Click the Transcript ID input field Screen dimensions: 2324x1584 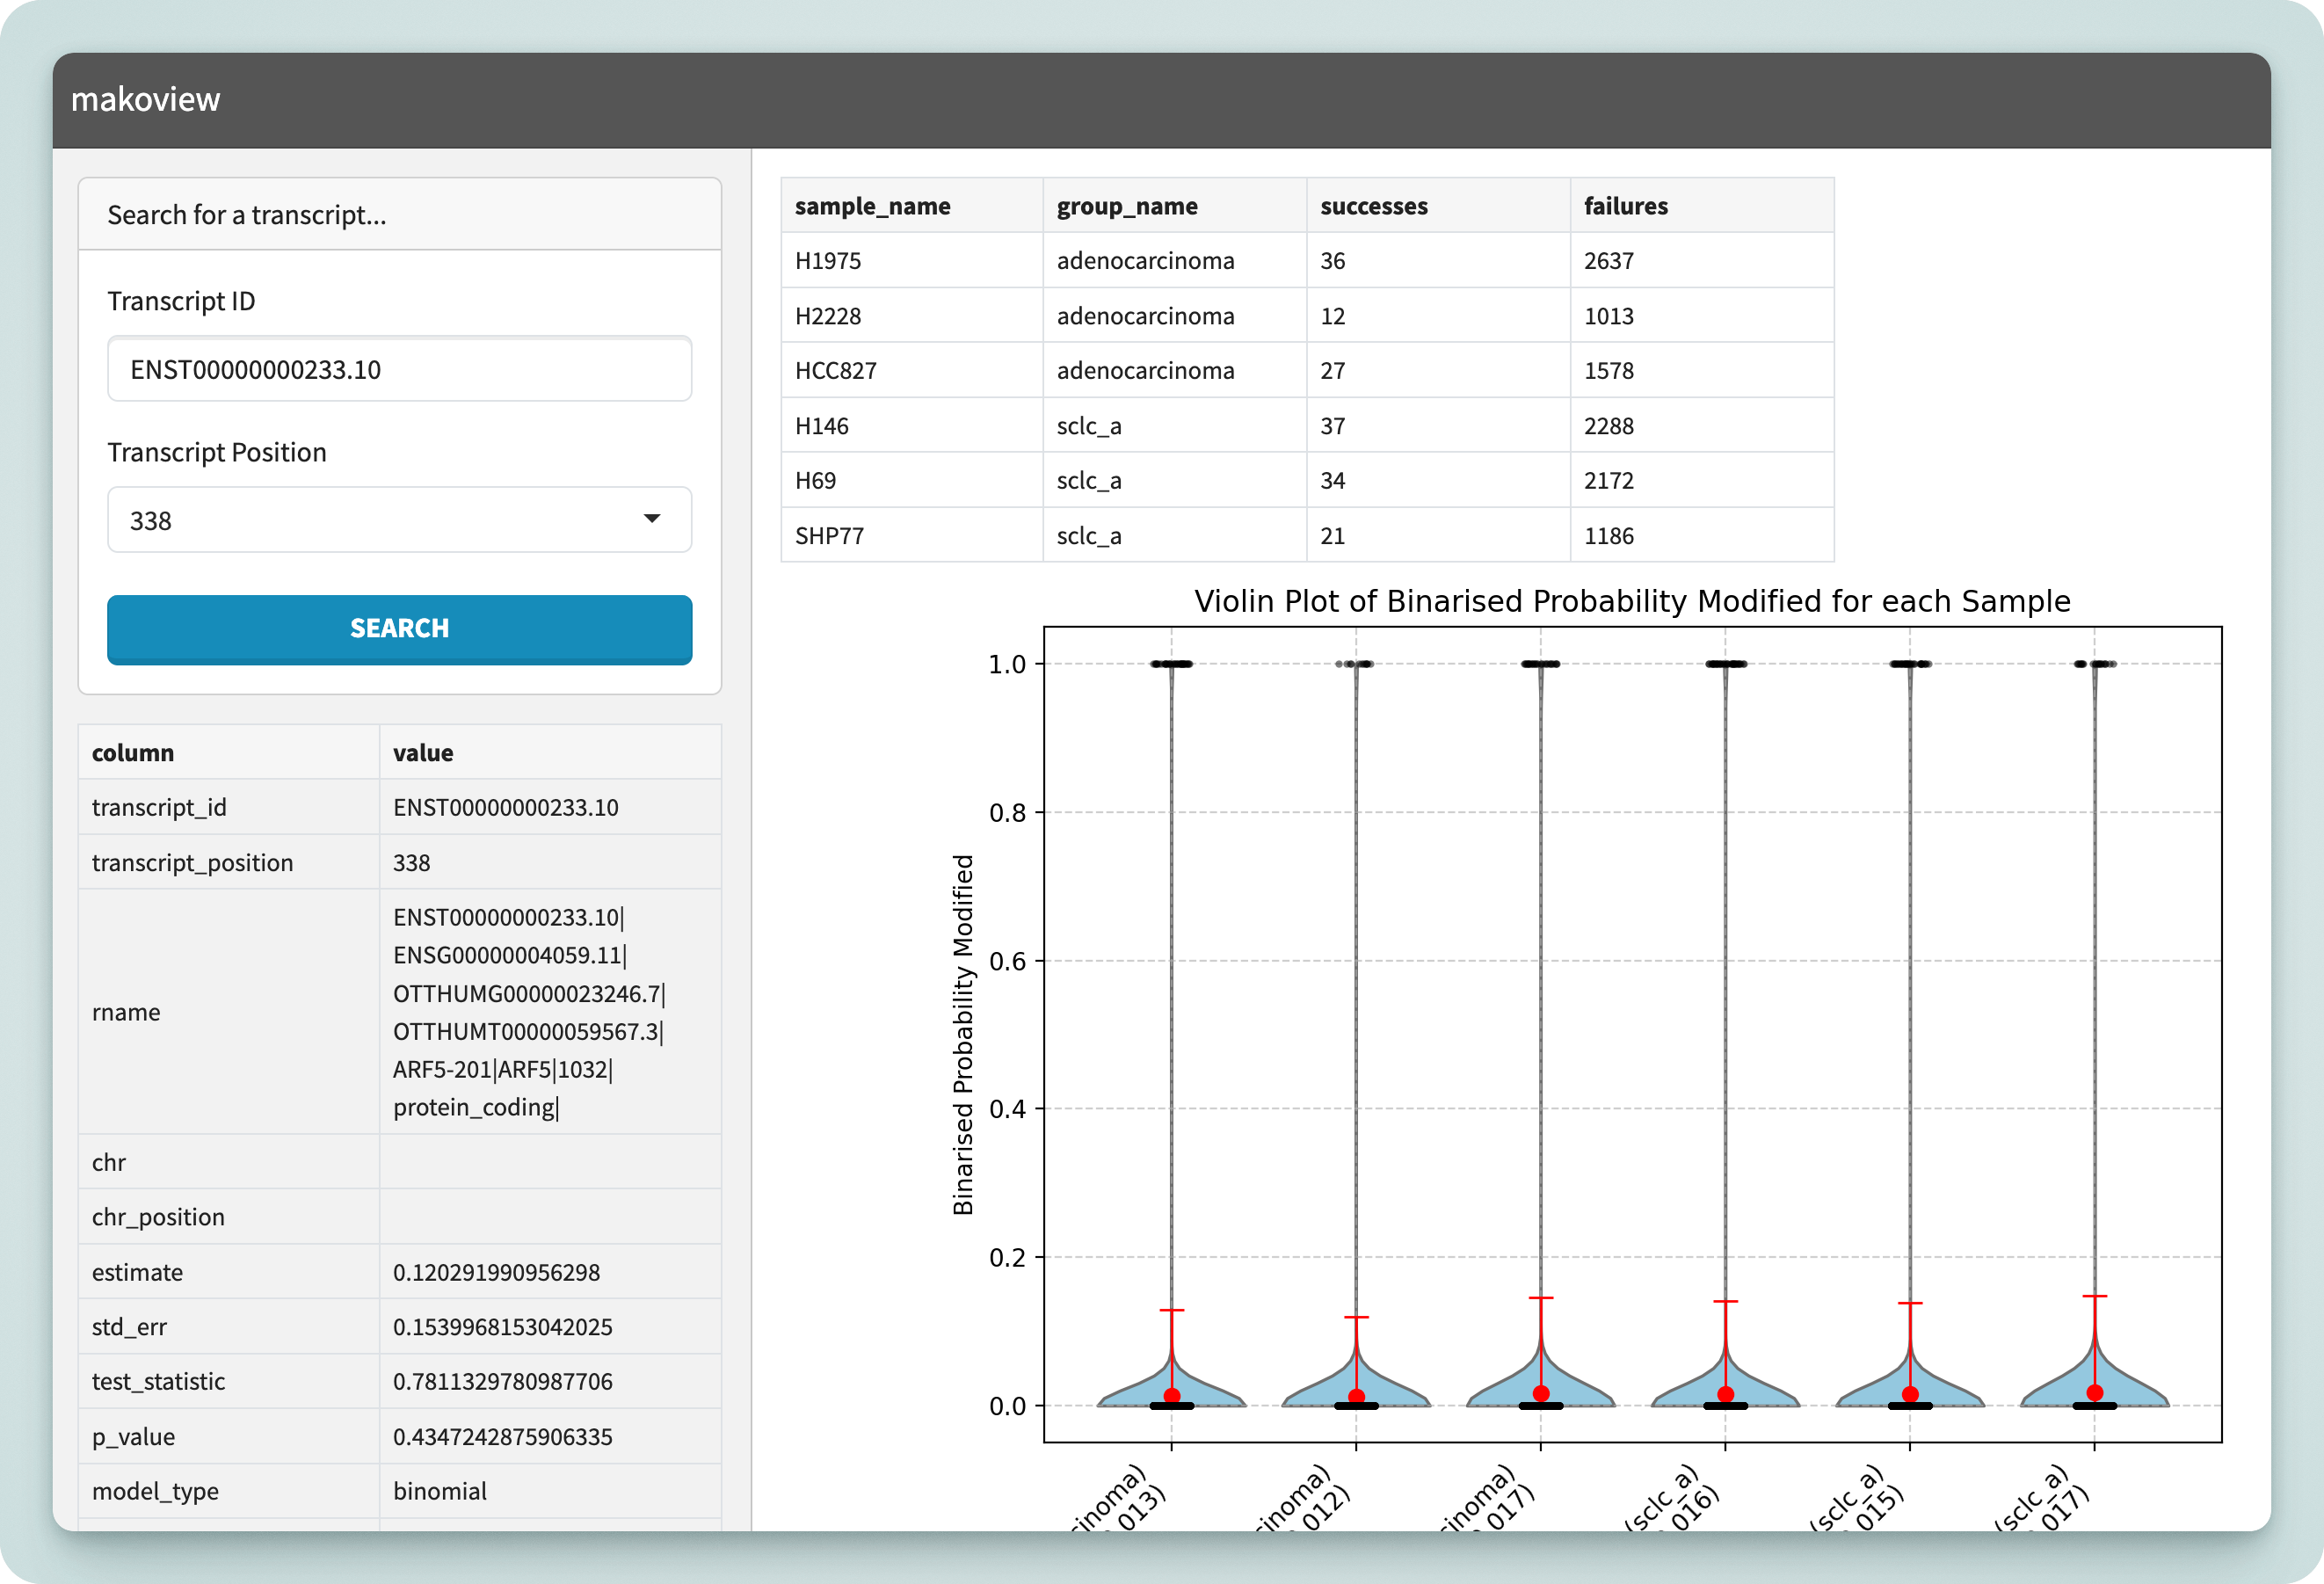(x=398, y=369)
